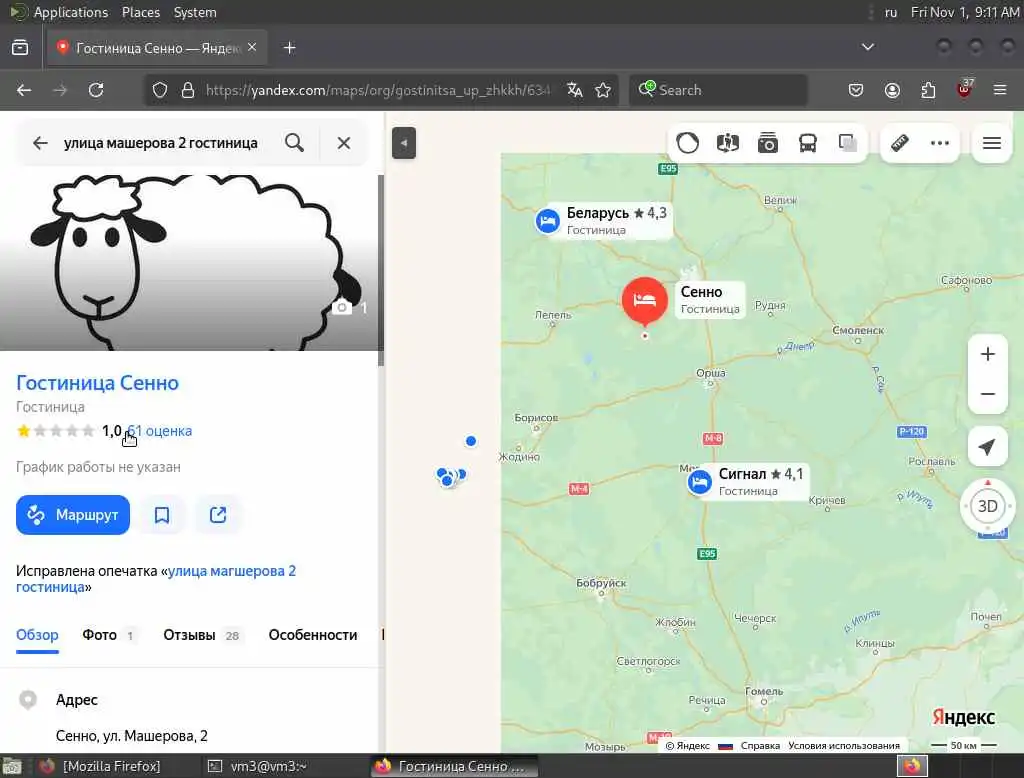The width and height of the screenshot is (1024, 778).
Task: Click the search field with hotel query
Action: click(161, 143)
